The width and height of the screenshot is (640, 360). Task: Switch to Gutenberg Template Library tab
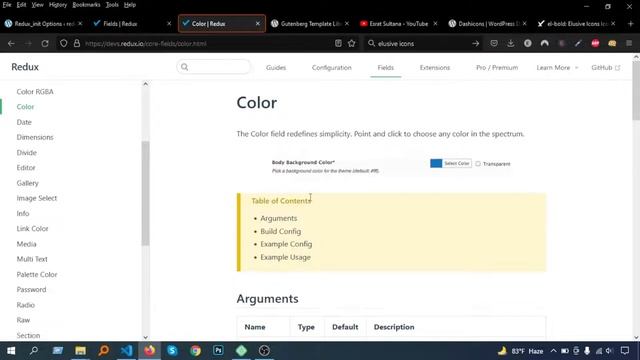pyautogui.click(x=310, y=24)
